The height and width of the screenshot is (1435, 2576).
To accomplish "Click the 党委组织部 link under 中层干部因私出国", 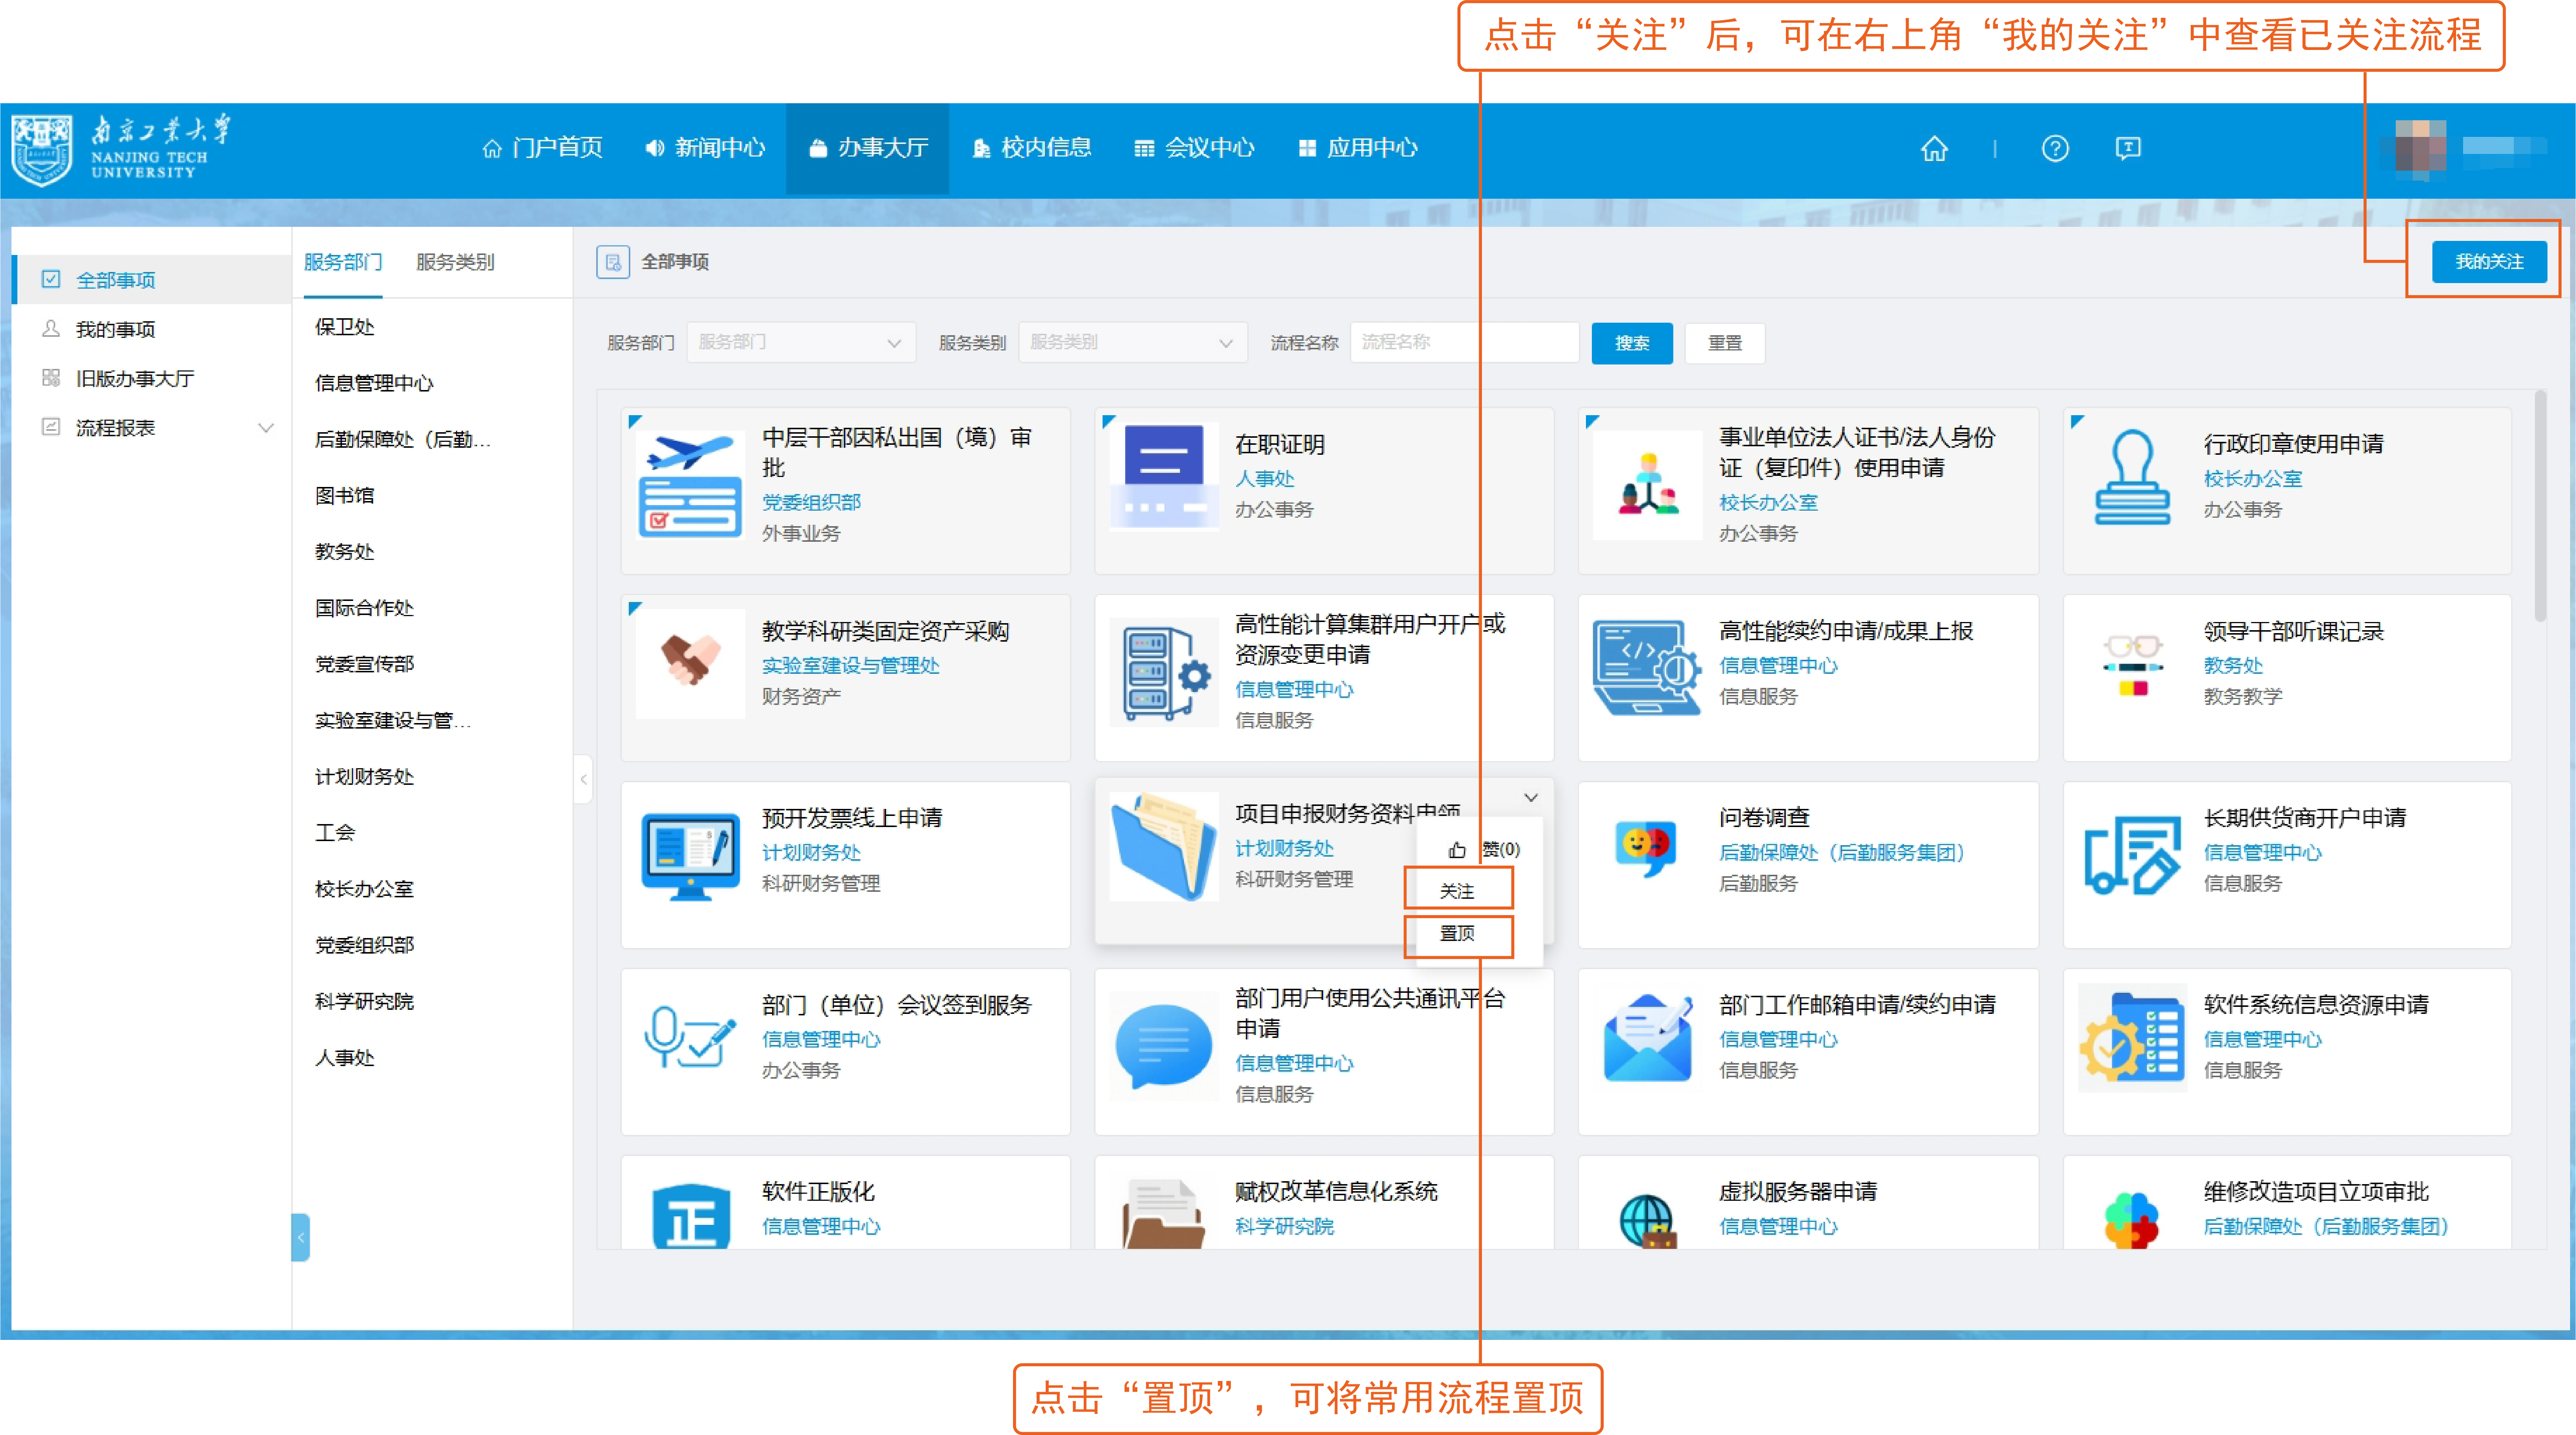I will [811, 503].
